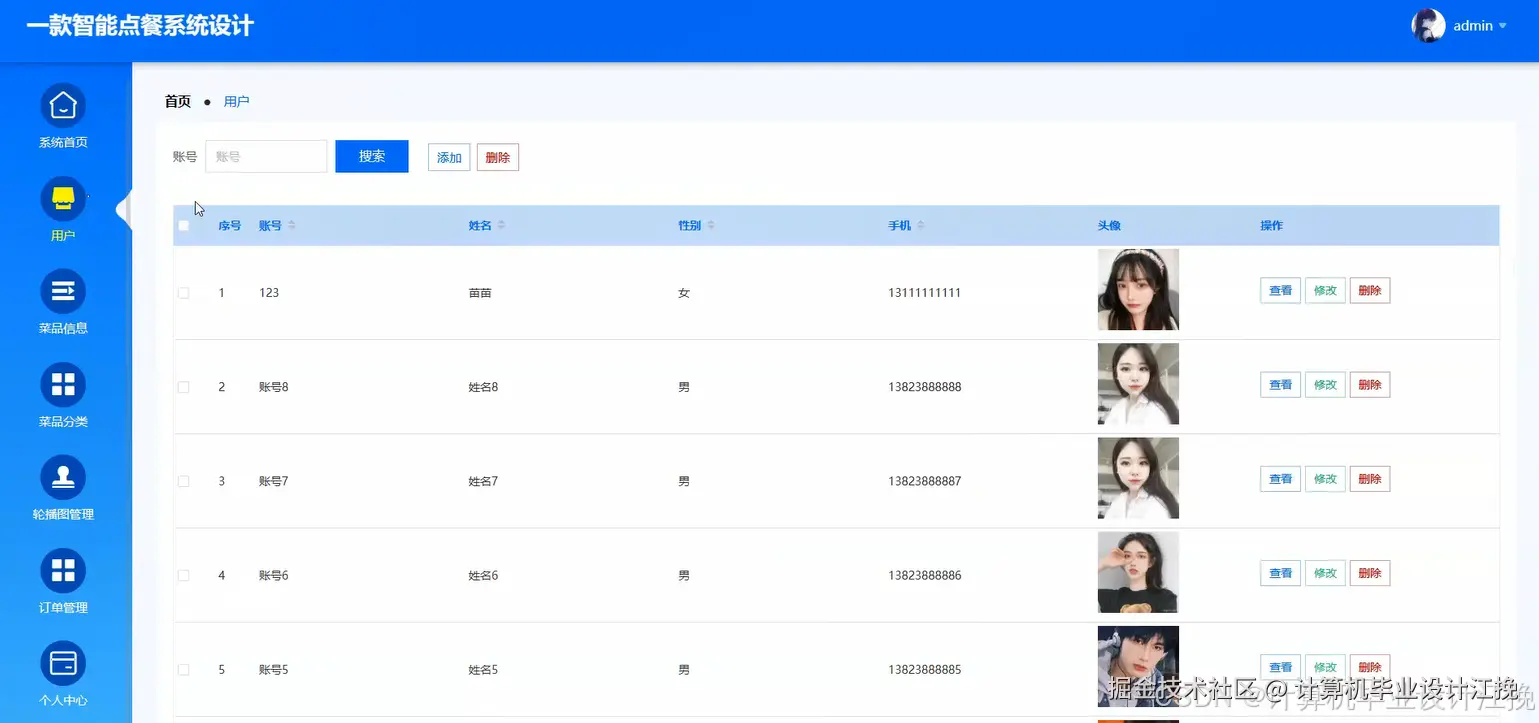Check the checkbox for row 账号6

pos(184,575)
